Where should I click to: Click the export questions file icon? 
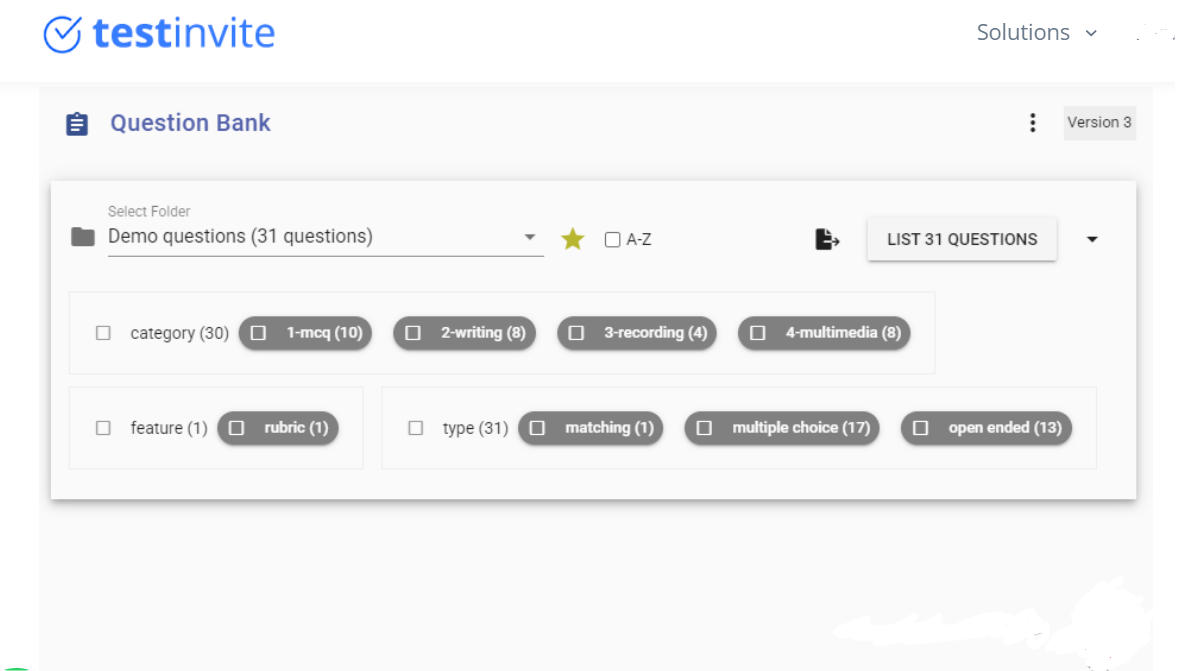point(827,239)
